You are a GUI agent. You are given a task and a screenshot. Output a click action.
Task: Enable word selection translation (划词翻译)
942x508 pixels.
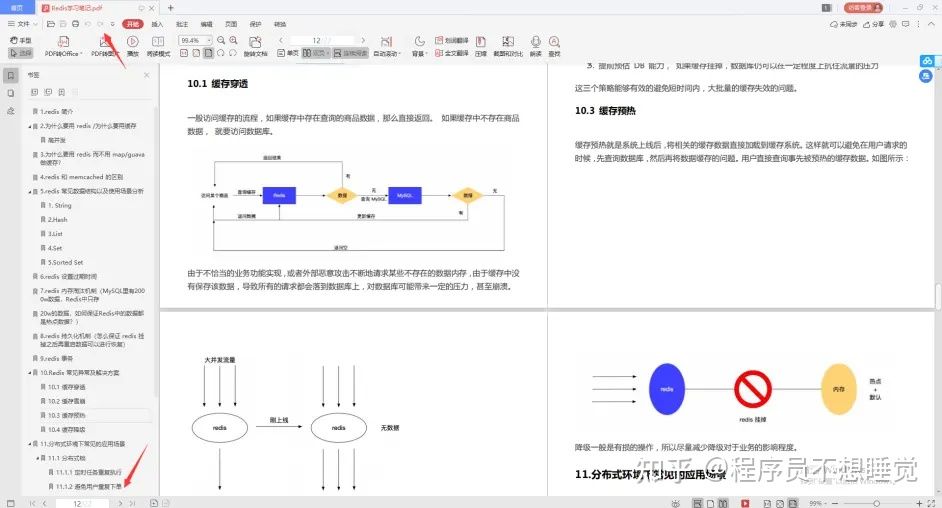click(x=452, y=40)
